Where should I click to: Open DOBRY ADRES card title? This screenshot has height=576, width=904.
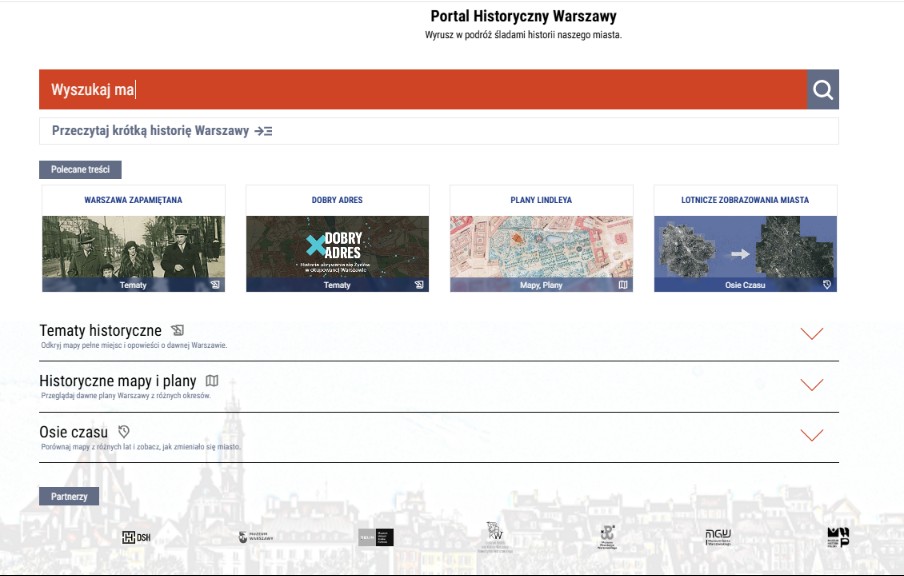[x=337, y=200]
